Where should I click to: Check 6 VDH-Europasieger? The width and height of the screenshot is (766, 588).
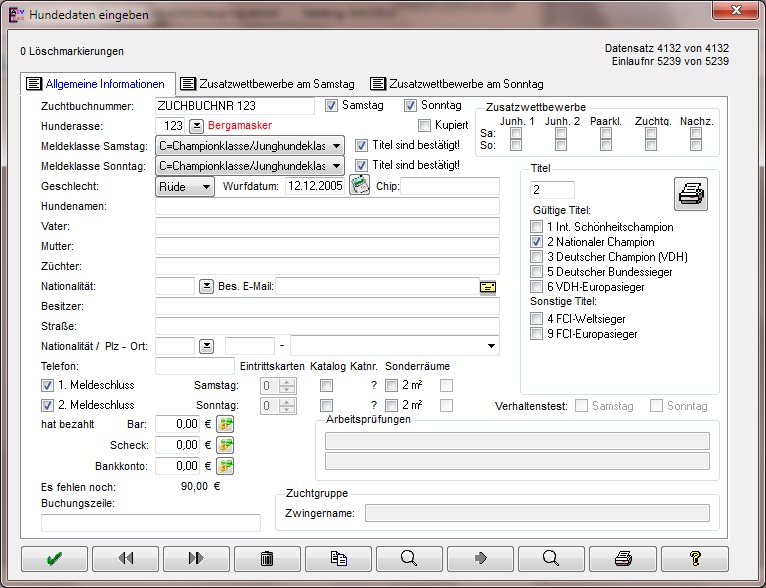pyautogui.click(x=536, y=287)
